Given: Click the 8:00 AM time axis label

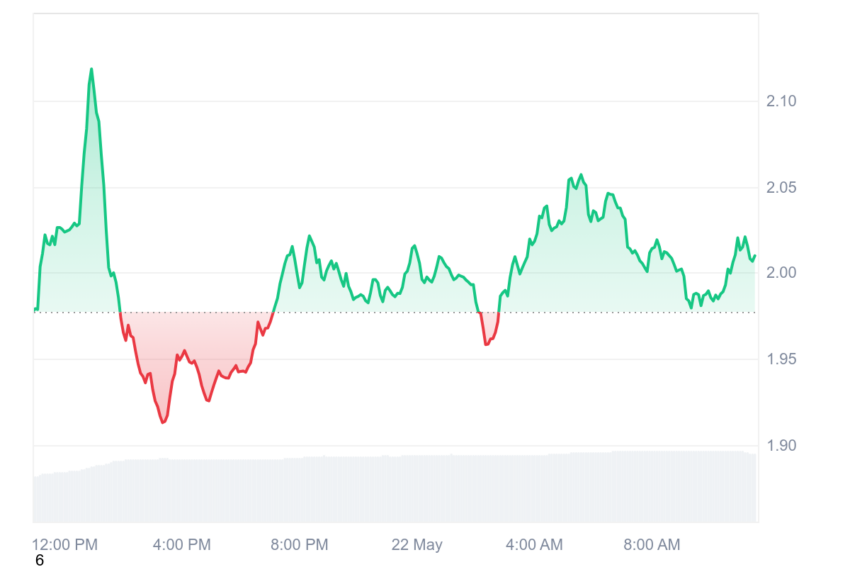Looking at the screenshot, I should point(652,544).
